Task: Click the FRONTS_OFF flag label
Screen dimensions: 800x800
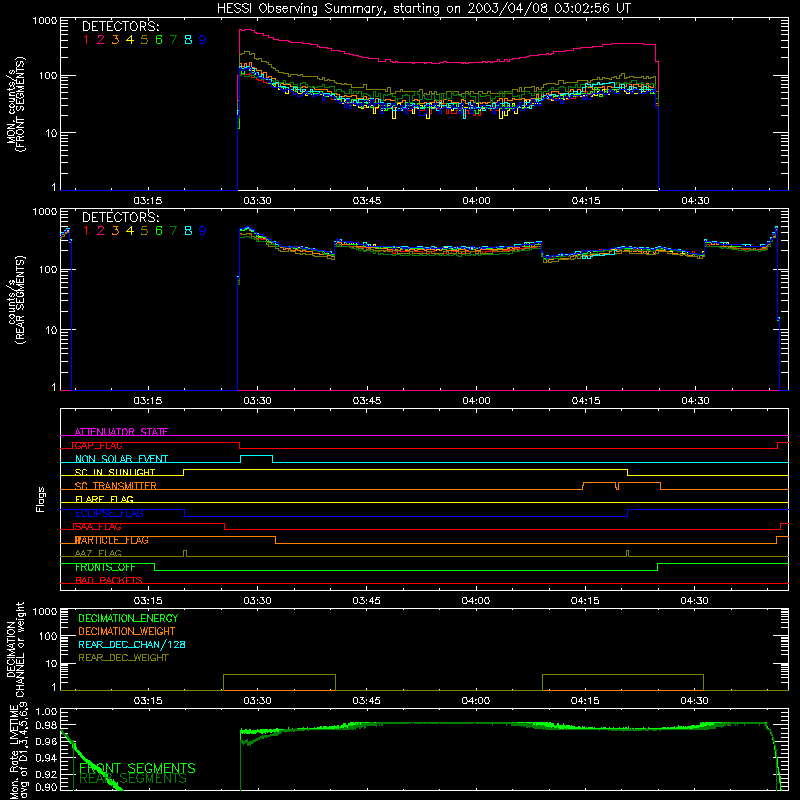Action: [x=105, y=567]
